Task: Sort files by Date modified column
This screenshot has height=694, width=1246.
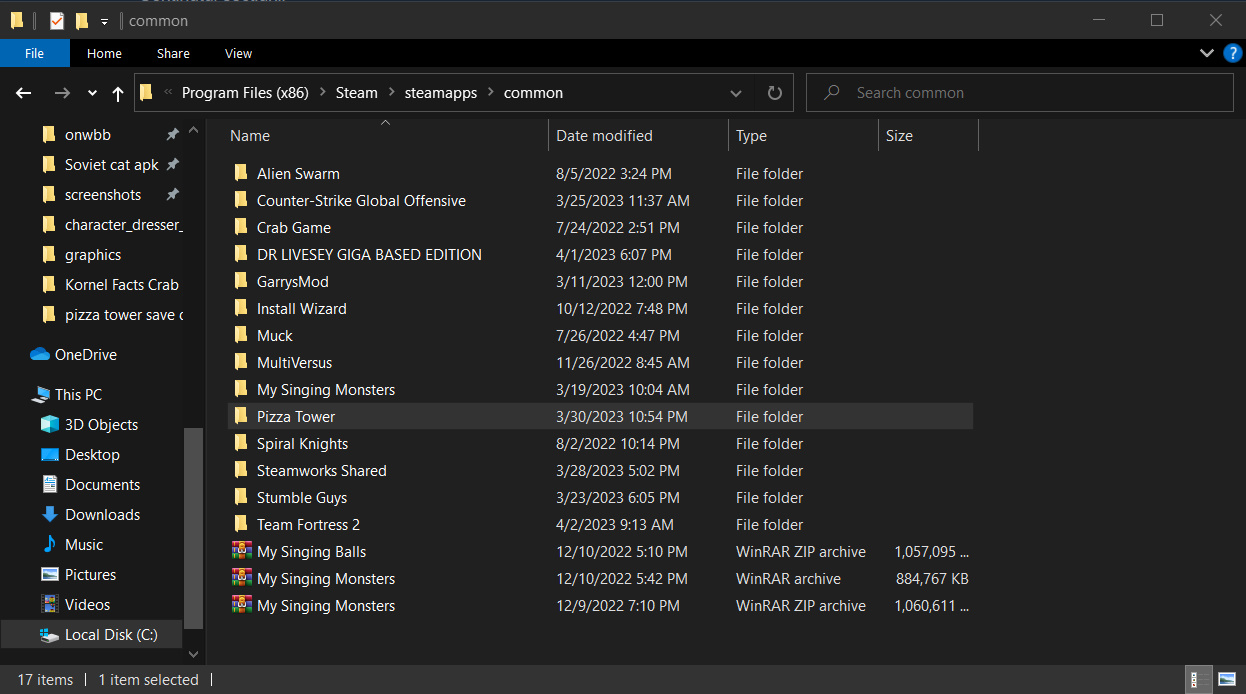Action: tap(604, 136)
